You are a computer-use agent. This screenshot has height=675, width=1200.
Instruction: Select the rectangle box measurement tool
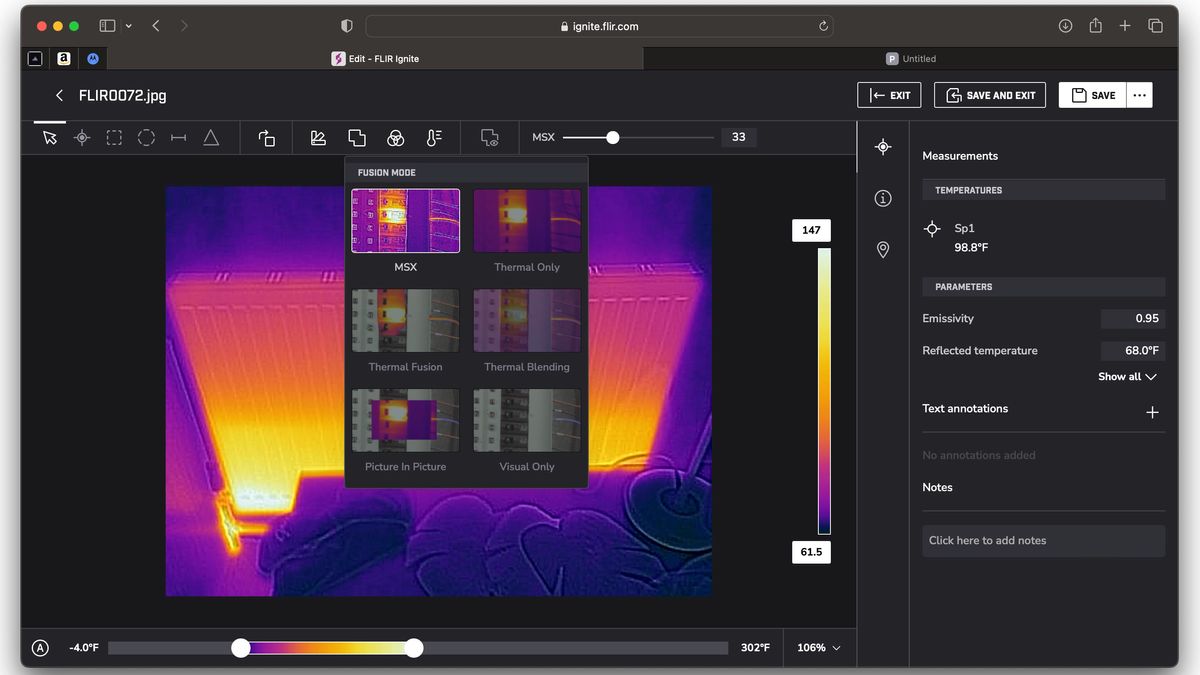click(114, 137)
